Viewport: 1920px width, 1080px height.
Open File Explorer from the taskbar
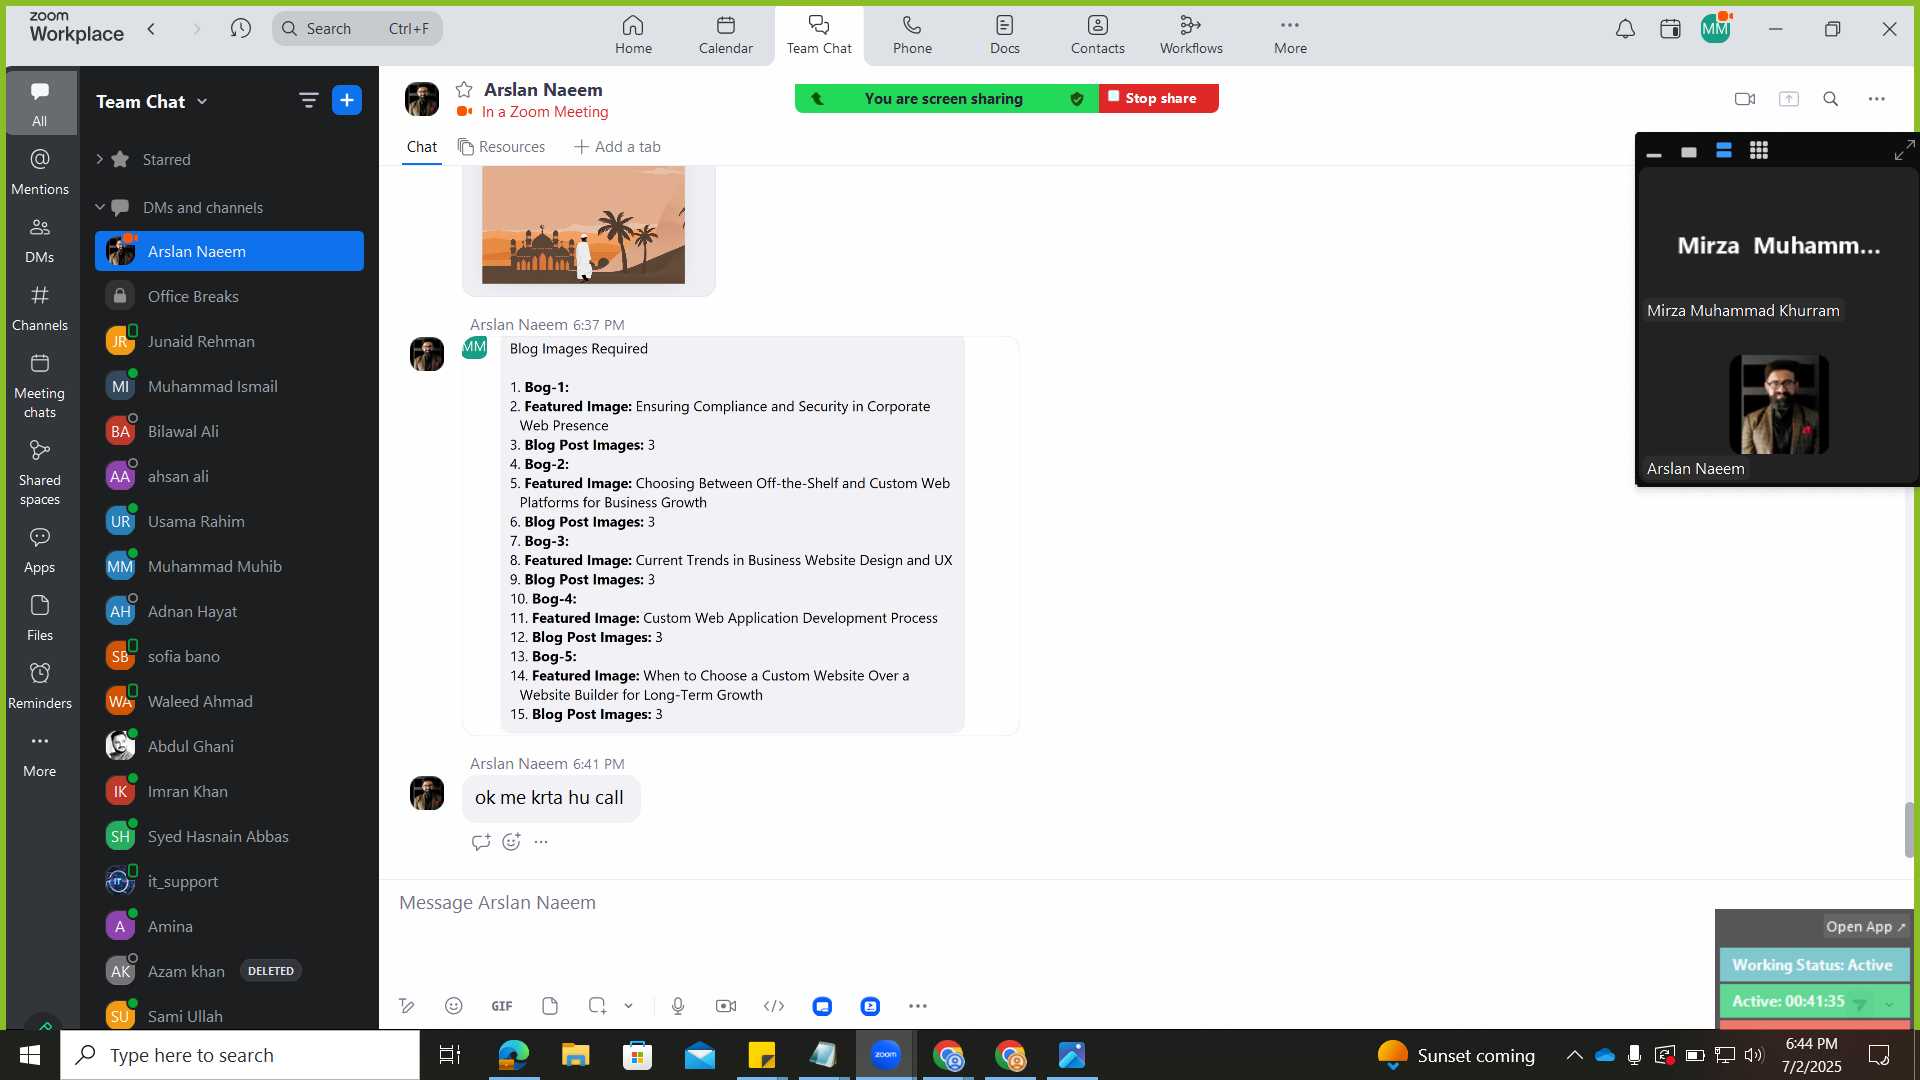(x=575, y=1055)
